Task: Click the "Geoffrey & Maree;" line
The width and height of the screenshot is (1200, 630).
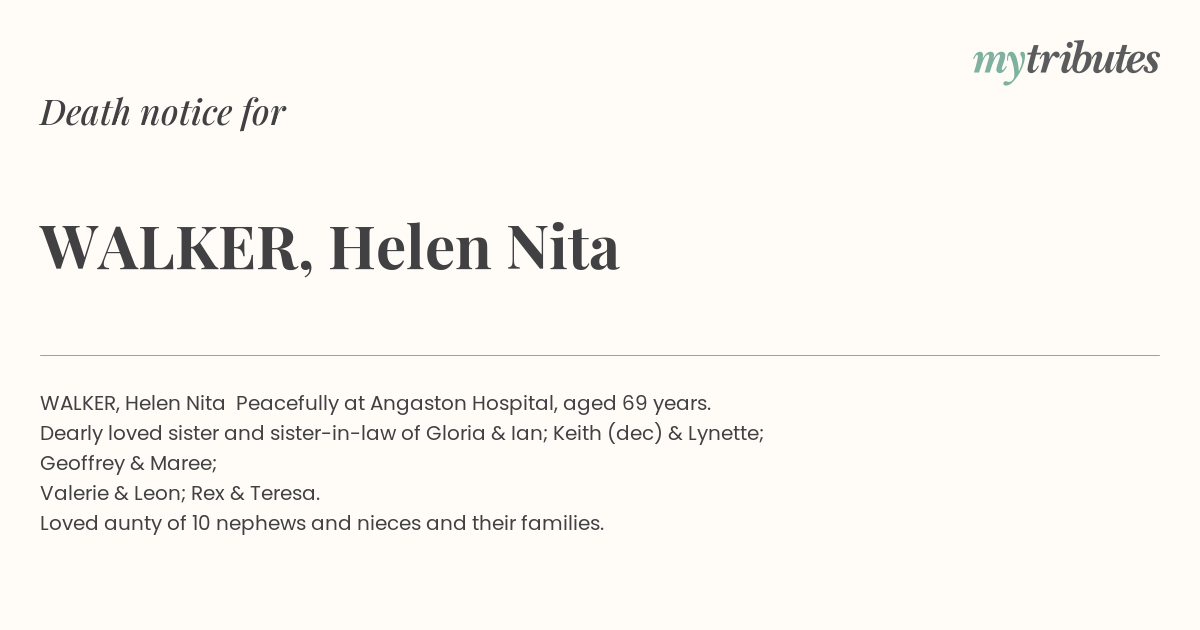Action: point(128,463)
